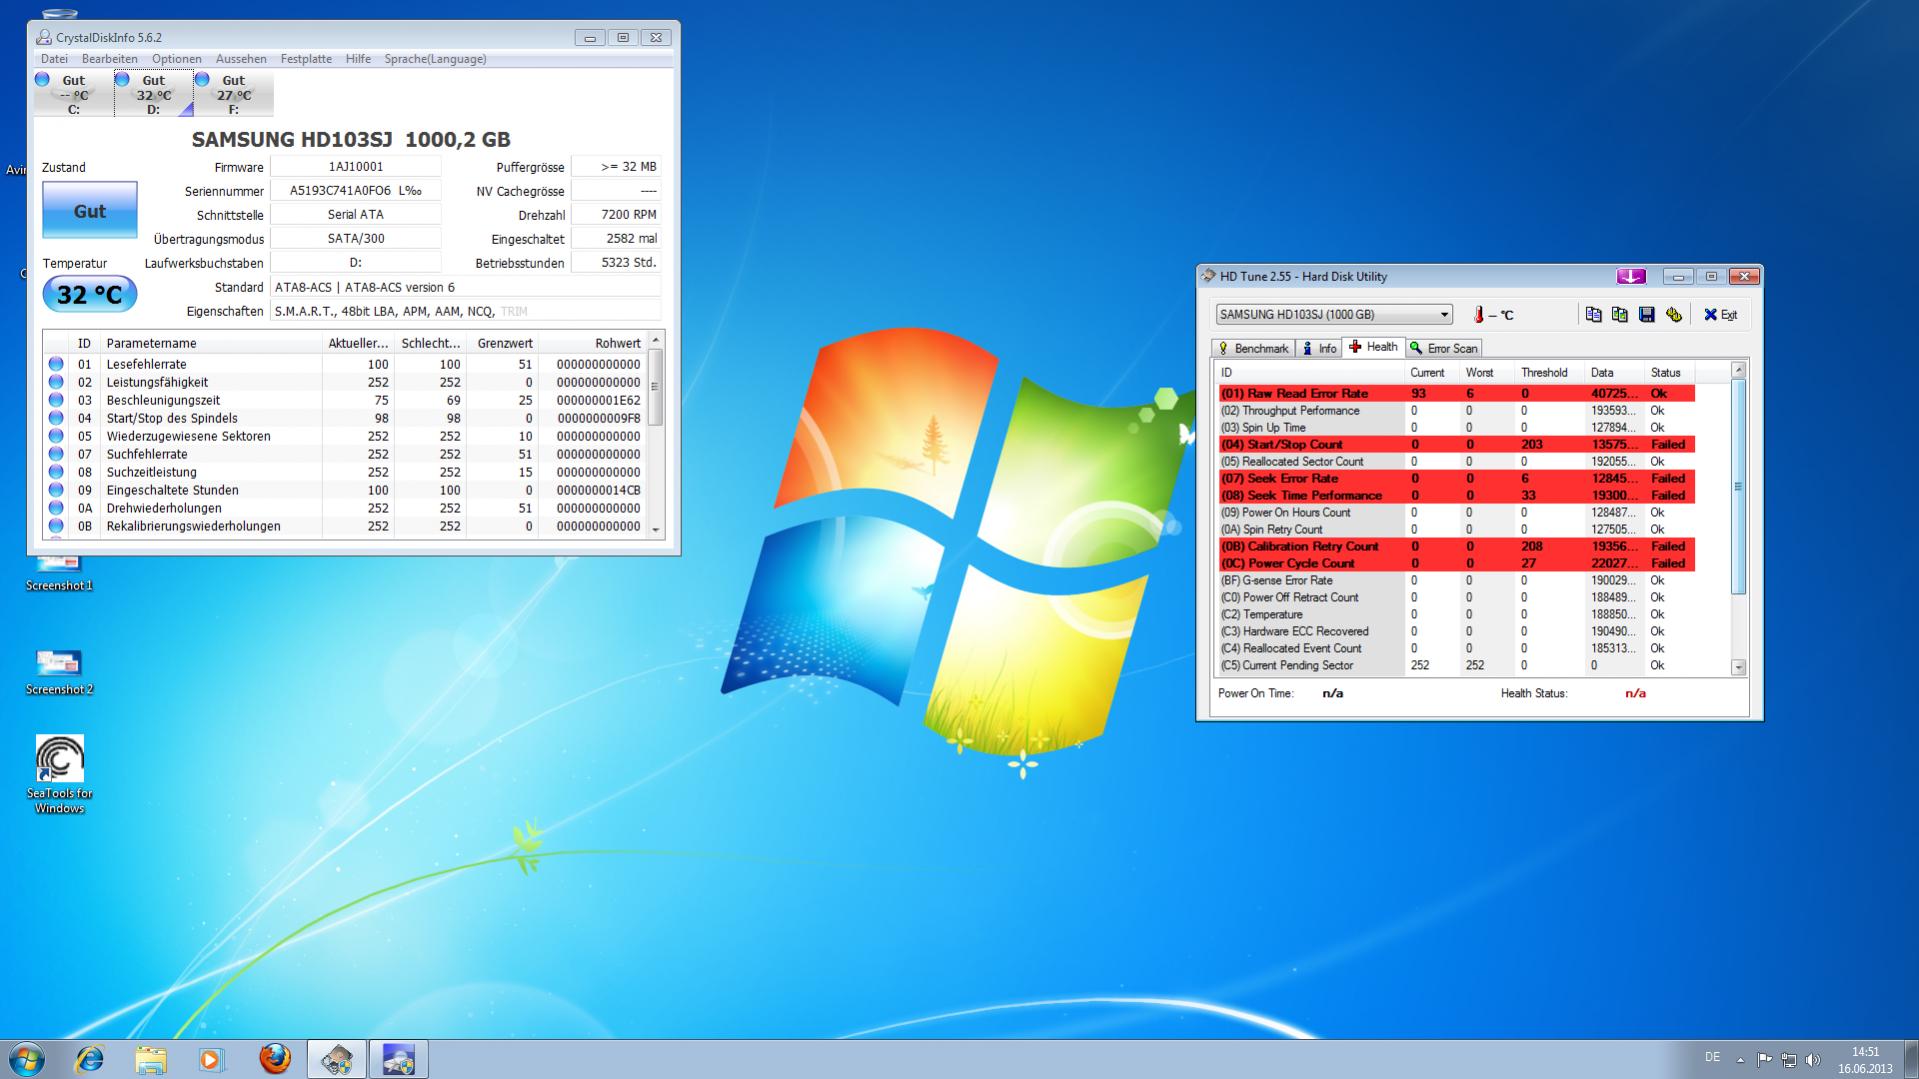
Task: Click the status orb for Beschleunigungszeit row
Action: pos(56,400)
